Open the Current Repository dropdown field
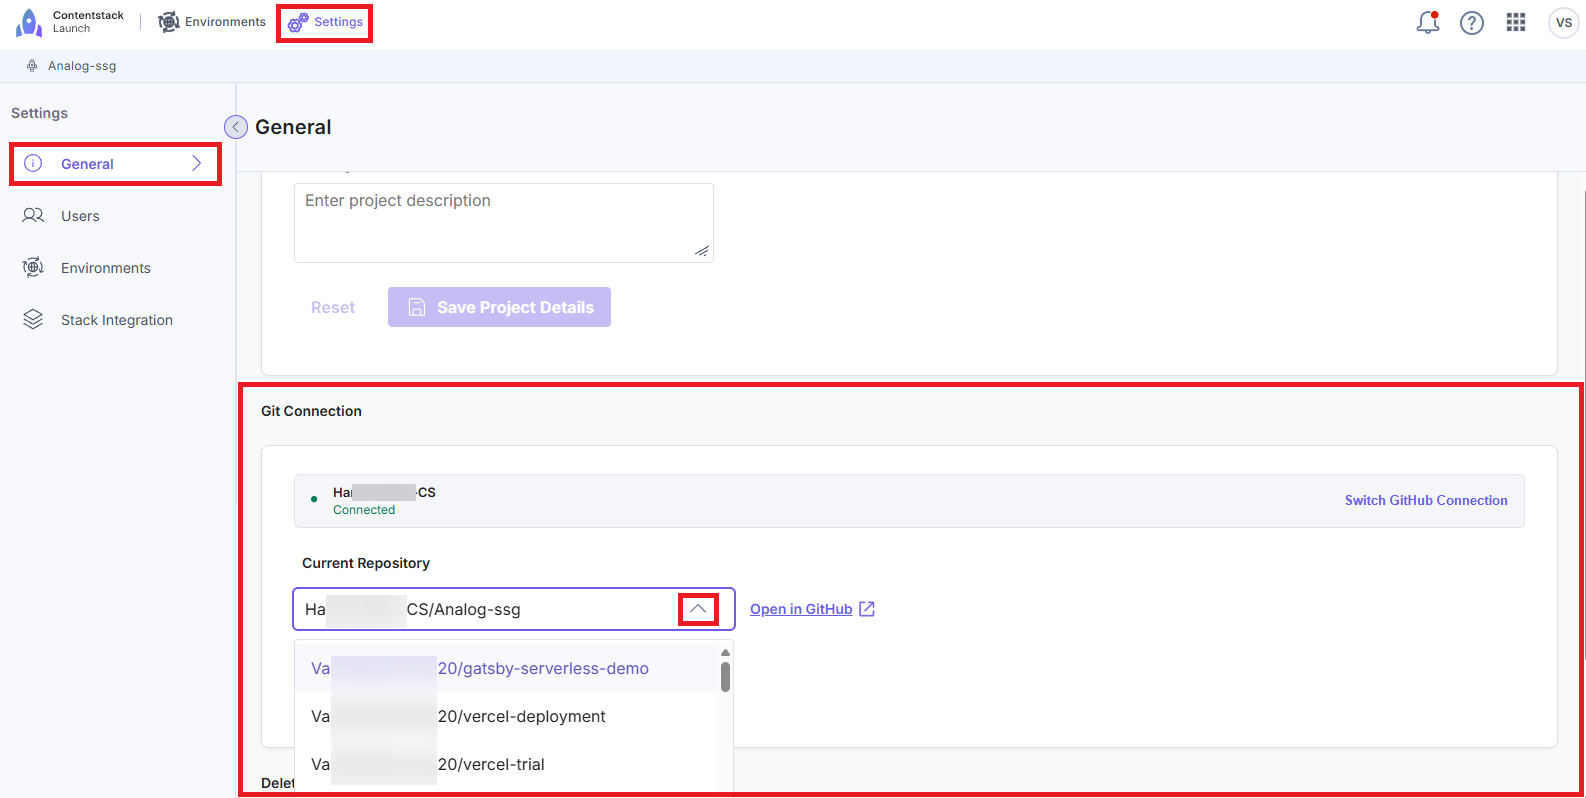1586x798 pixels. (x=514, y=609)
